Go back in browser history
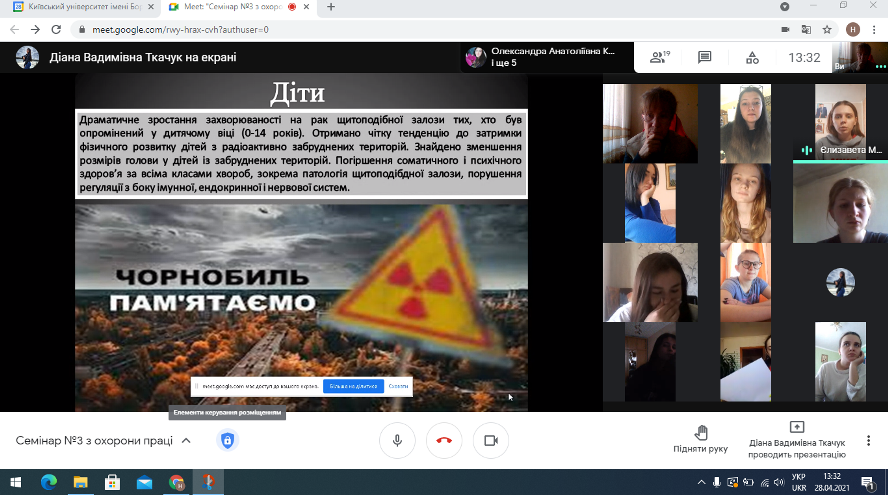 [15, 29]
